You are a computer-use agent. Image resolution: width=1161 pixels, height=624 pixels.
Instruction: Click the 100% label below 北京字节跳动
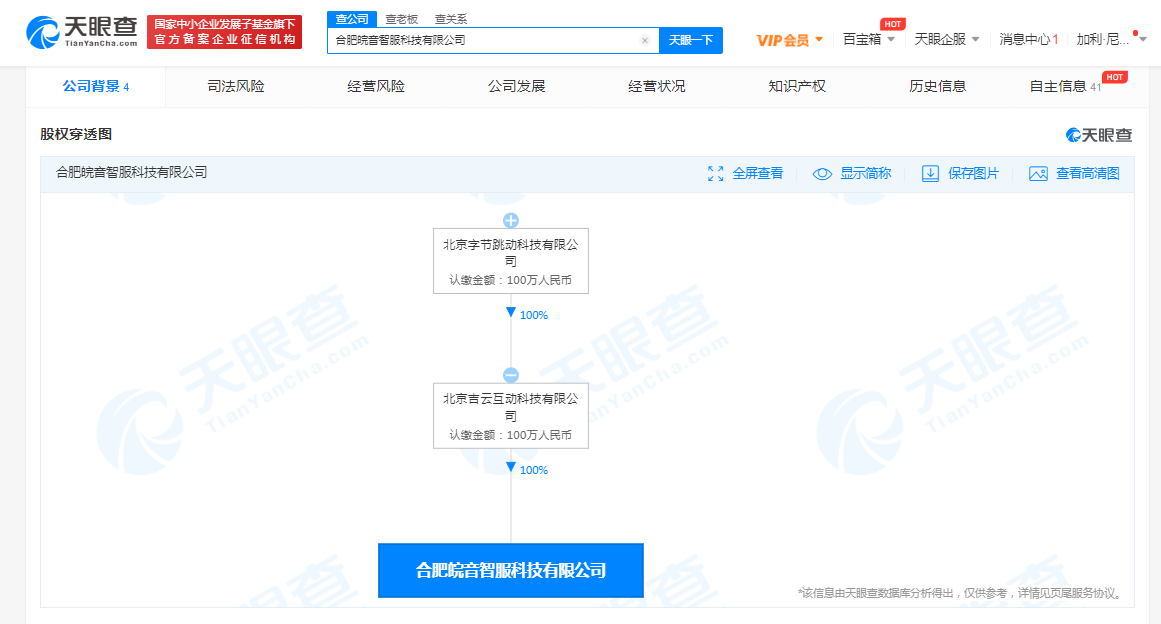pos(534,315)
